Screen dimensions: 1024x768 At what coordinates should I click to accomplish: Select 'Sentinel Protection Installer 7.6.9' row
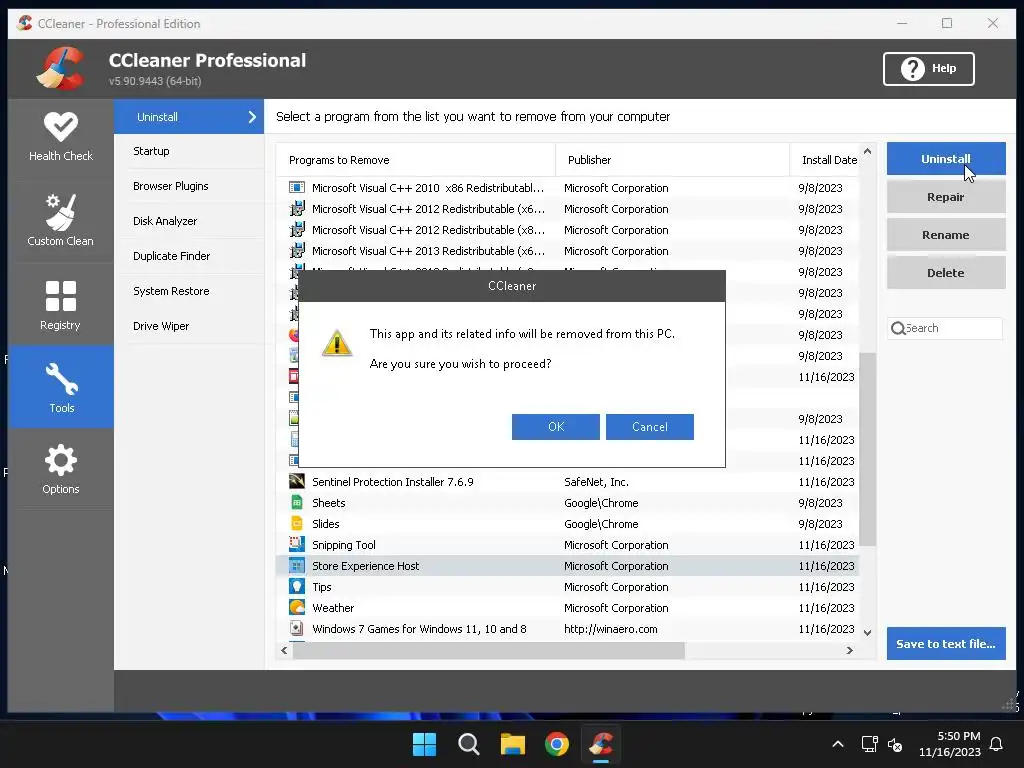(567, 482)
